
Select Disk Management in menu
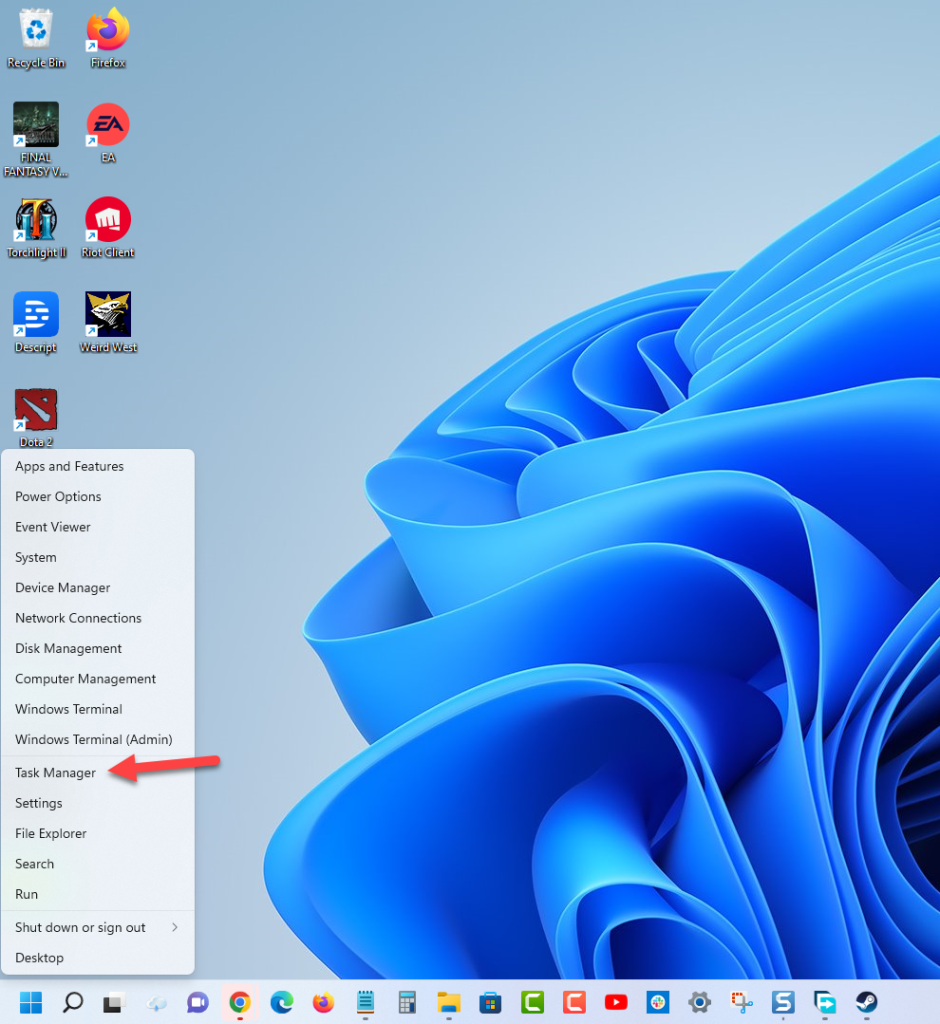pyautogui.click(x=98, y=648)
